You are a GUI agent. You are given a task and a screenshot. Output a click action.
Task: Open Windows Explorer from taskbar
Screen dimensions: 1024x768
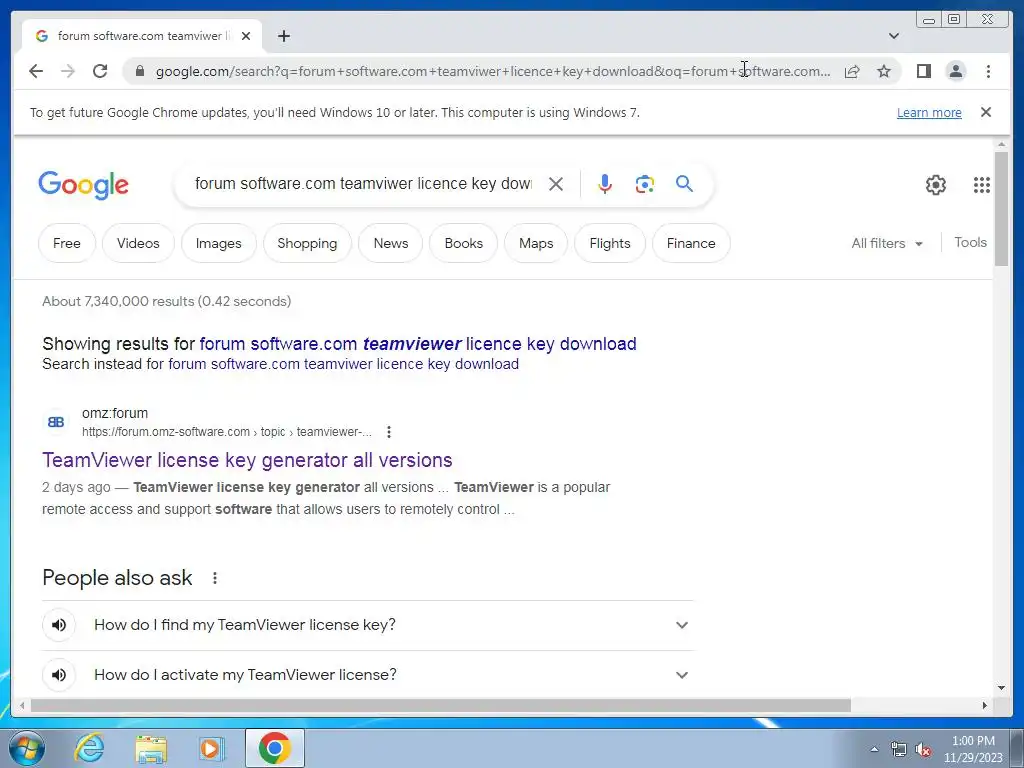pos(151,748)
